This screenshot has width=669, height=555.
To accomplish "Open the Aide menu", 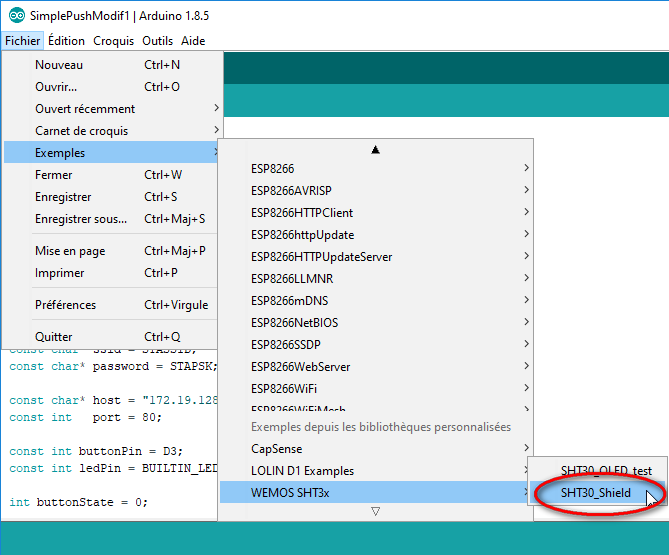I will 193,41.
